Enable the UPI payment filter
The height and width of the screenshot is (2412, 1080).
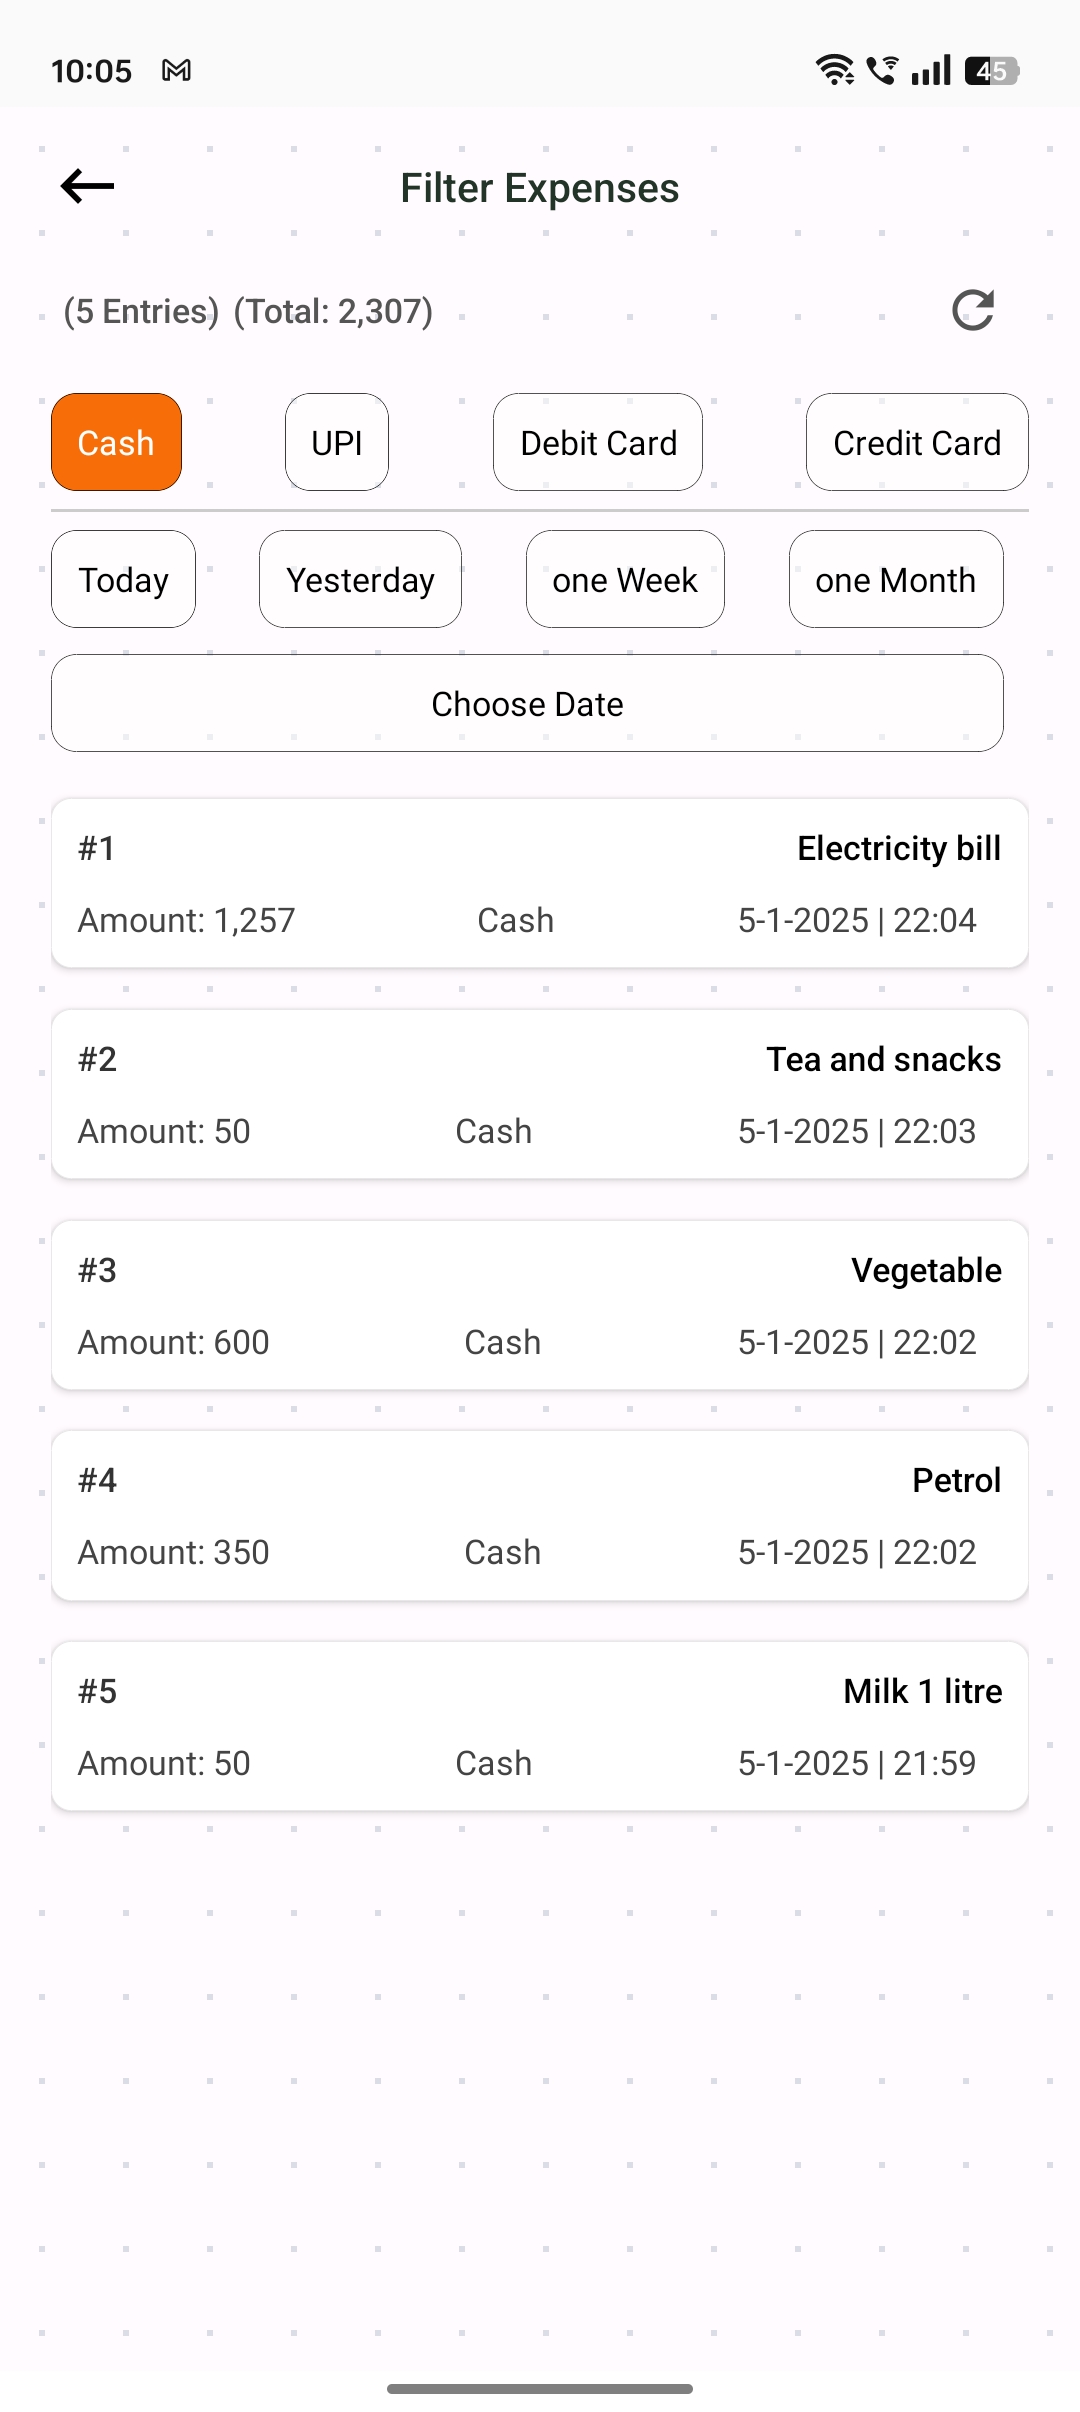[x=337, y=442]
